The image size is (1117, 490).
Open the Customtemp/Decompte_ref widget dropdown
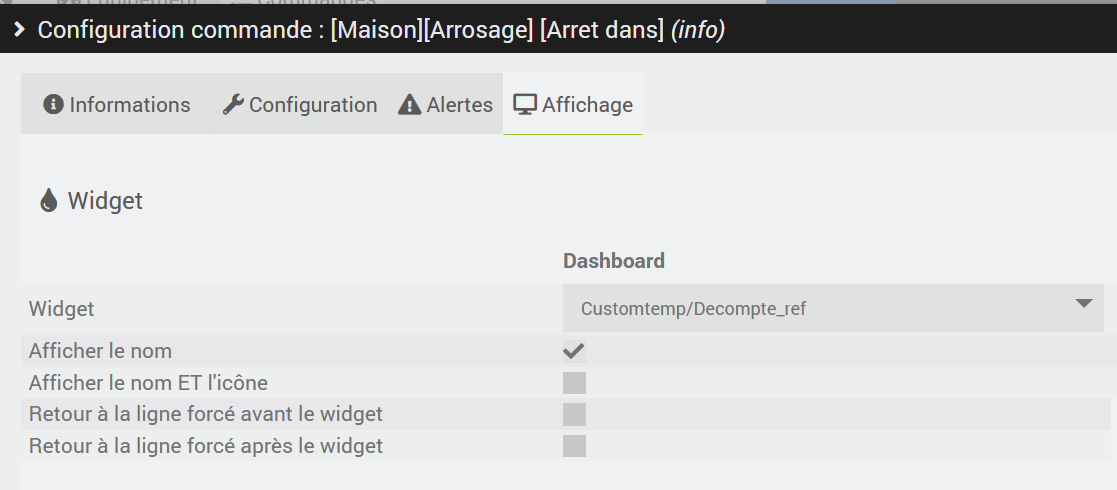point(833,308)
